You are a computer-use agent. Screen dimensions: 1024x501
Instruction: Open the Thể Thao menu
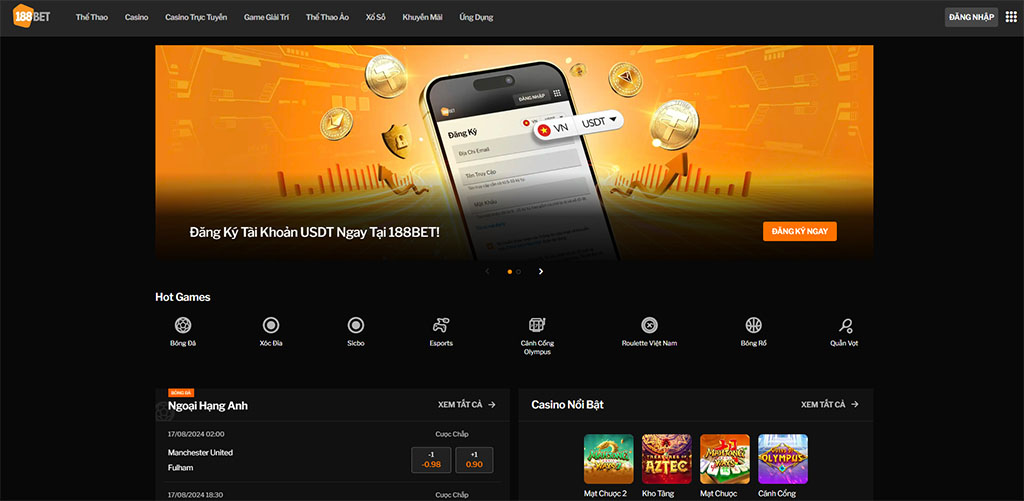pyautogui.click(x=92, y=17)
